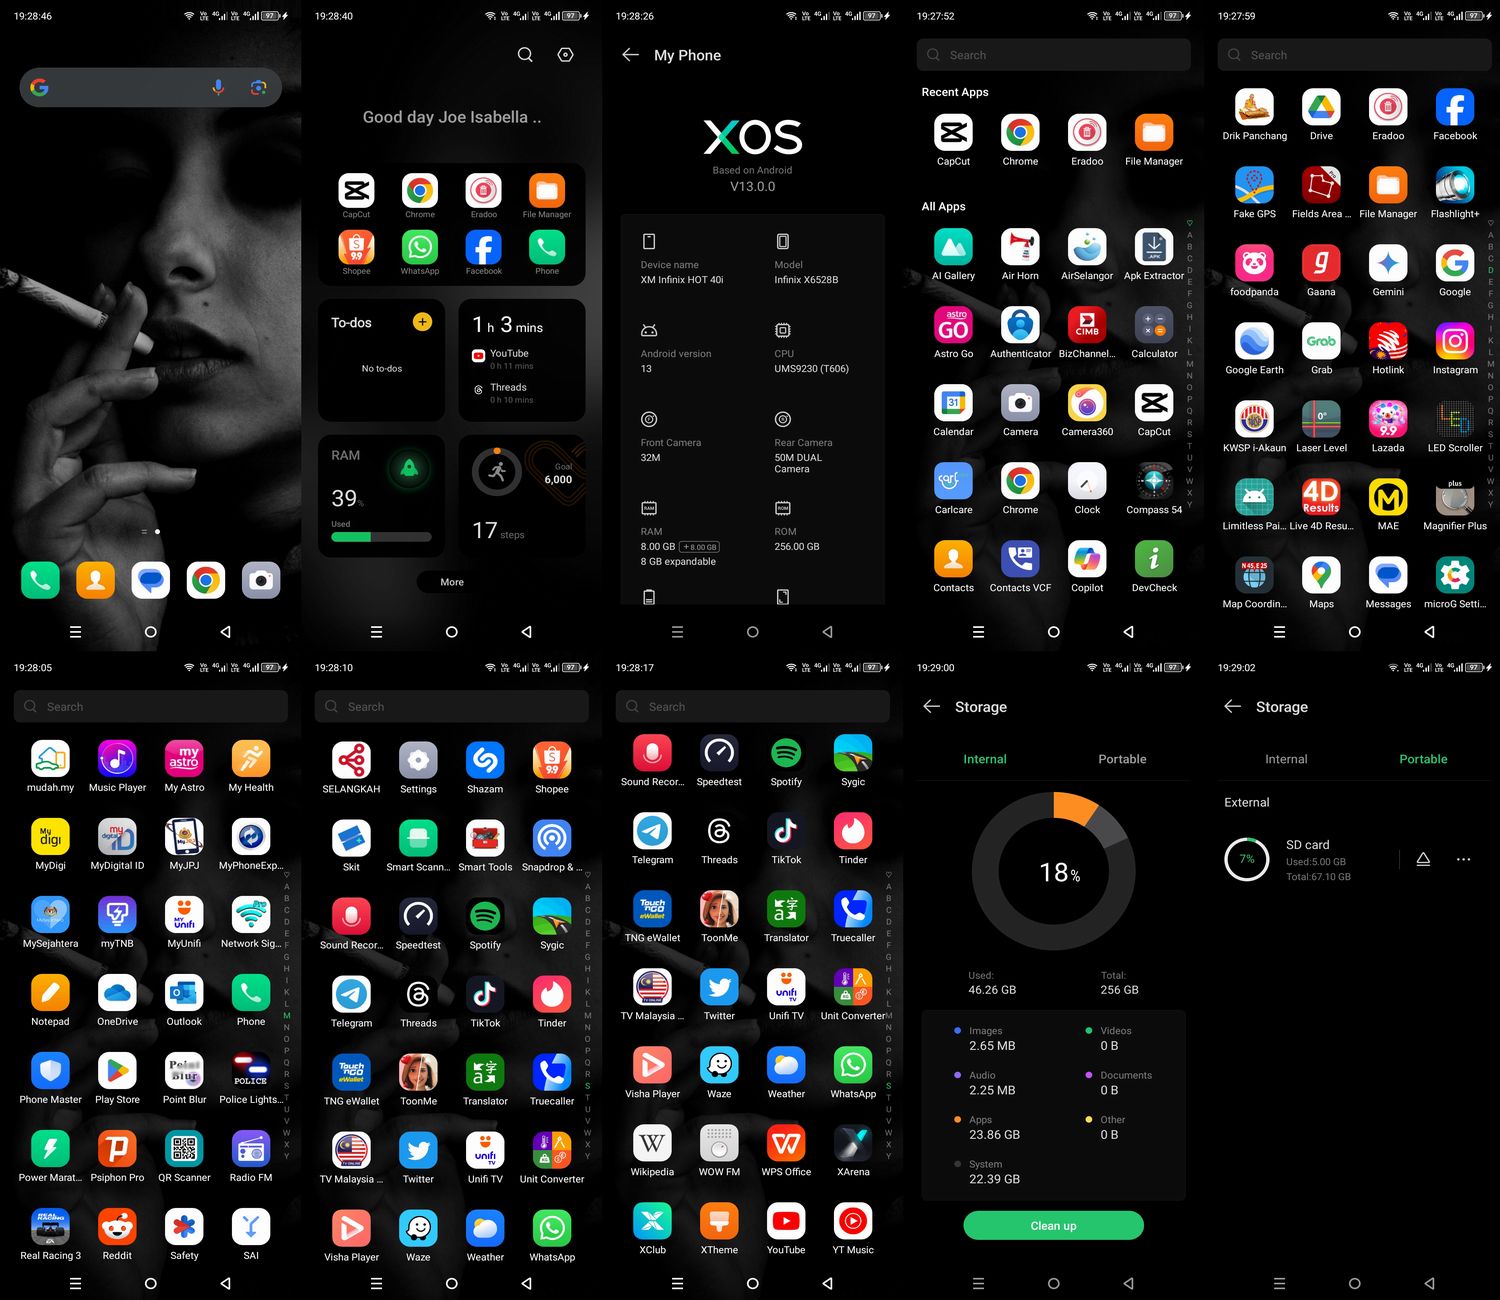Open the SELANGKAH app
This screenshot has height=1300, width=1500.
(x=351, y=760)
